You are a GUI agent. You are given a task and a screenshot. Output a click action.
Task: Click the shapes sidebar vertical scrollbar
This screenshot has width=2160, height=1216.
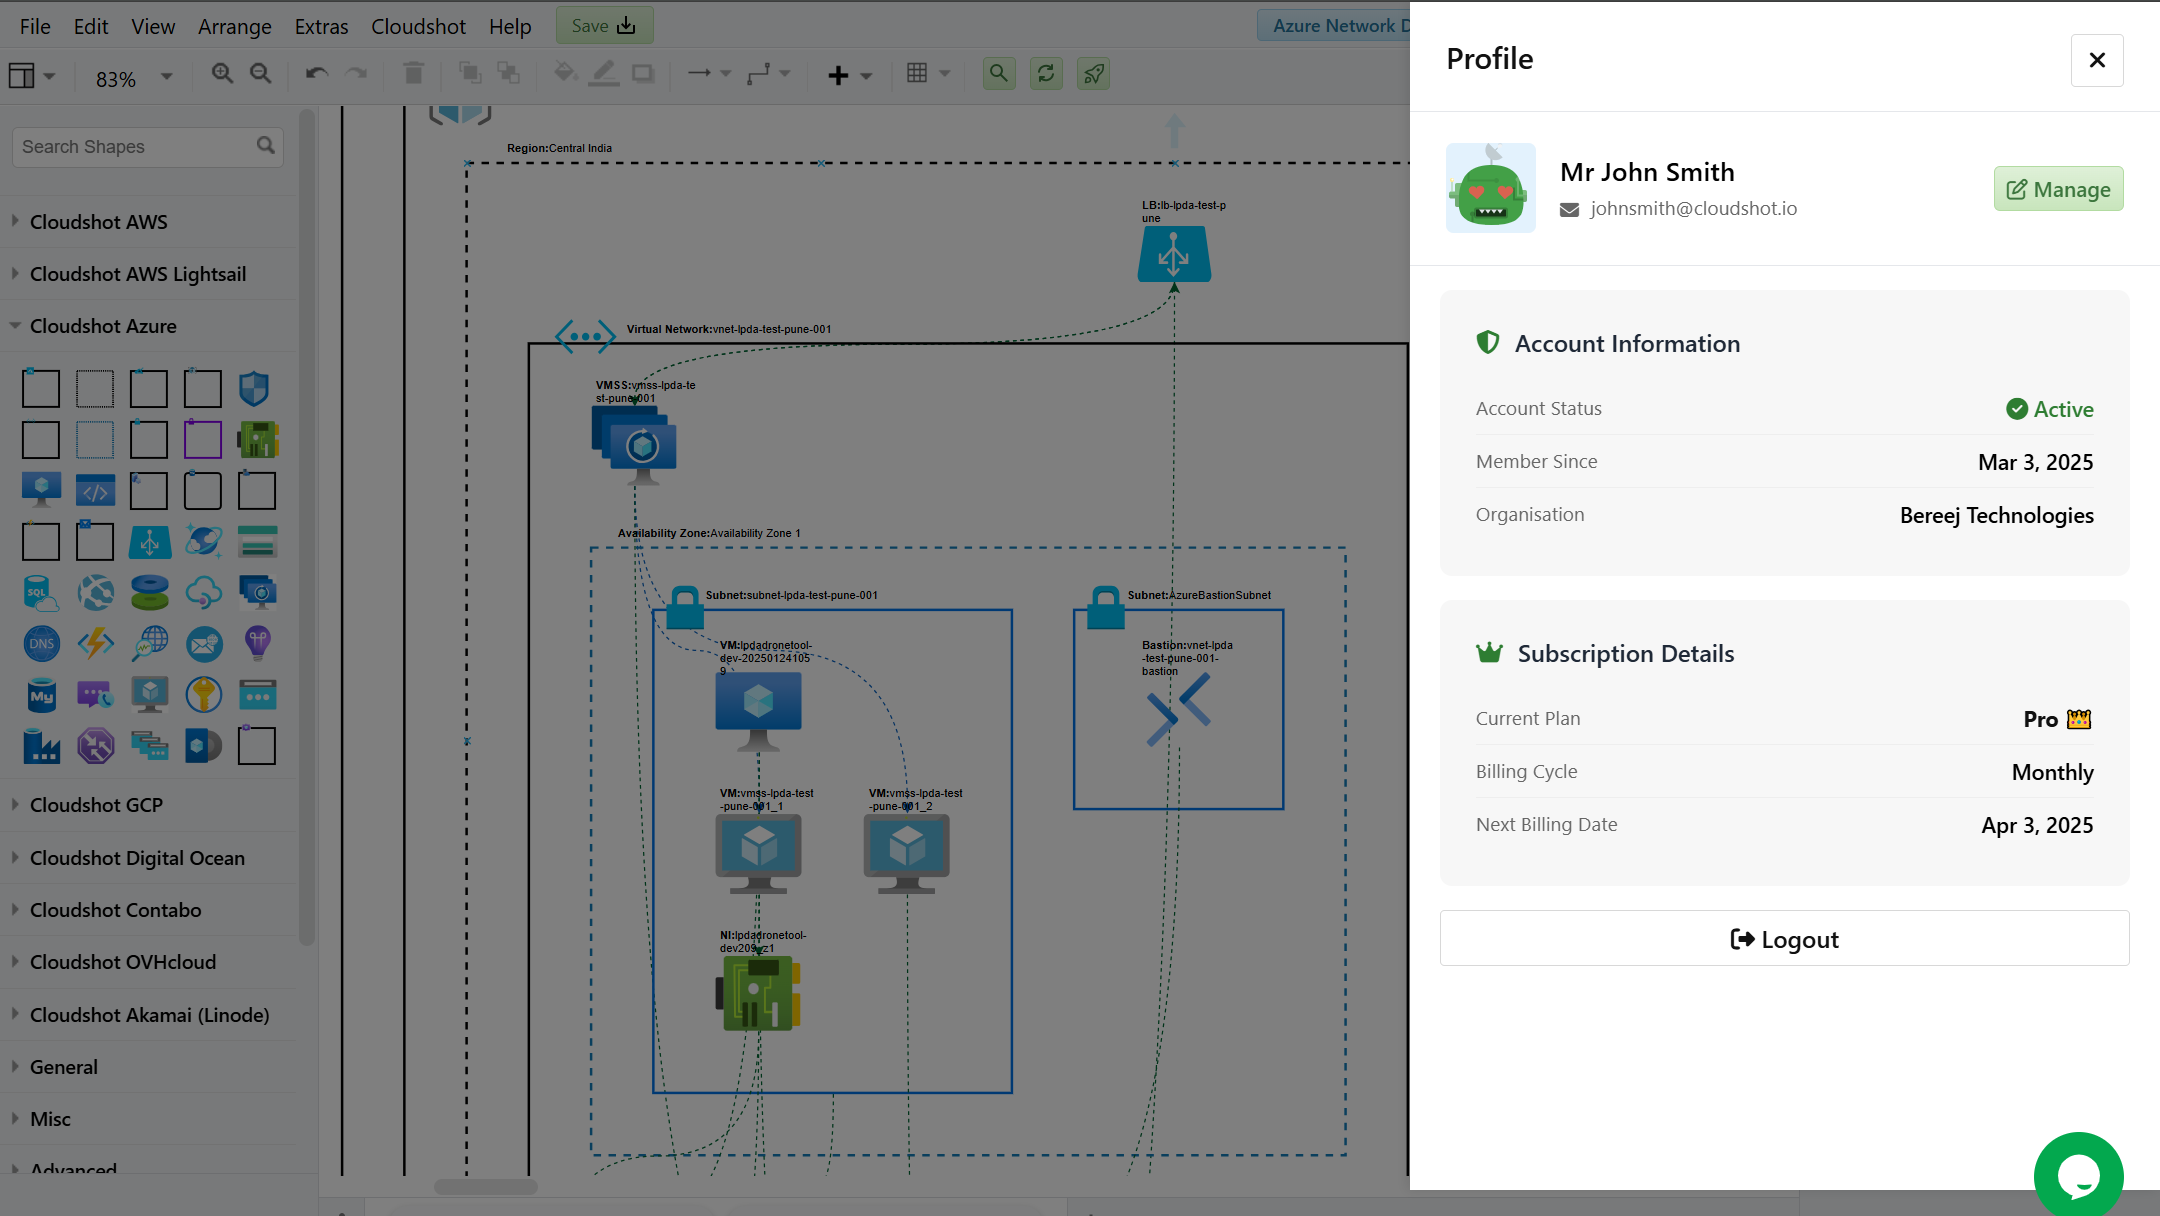307,527
